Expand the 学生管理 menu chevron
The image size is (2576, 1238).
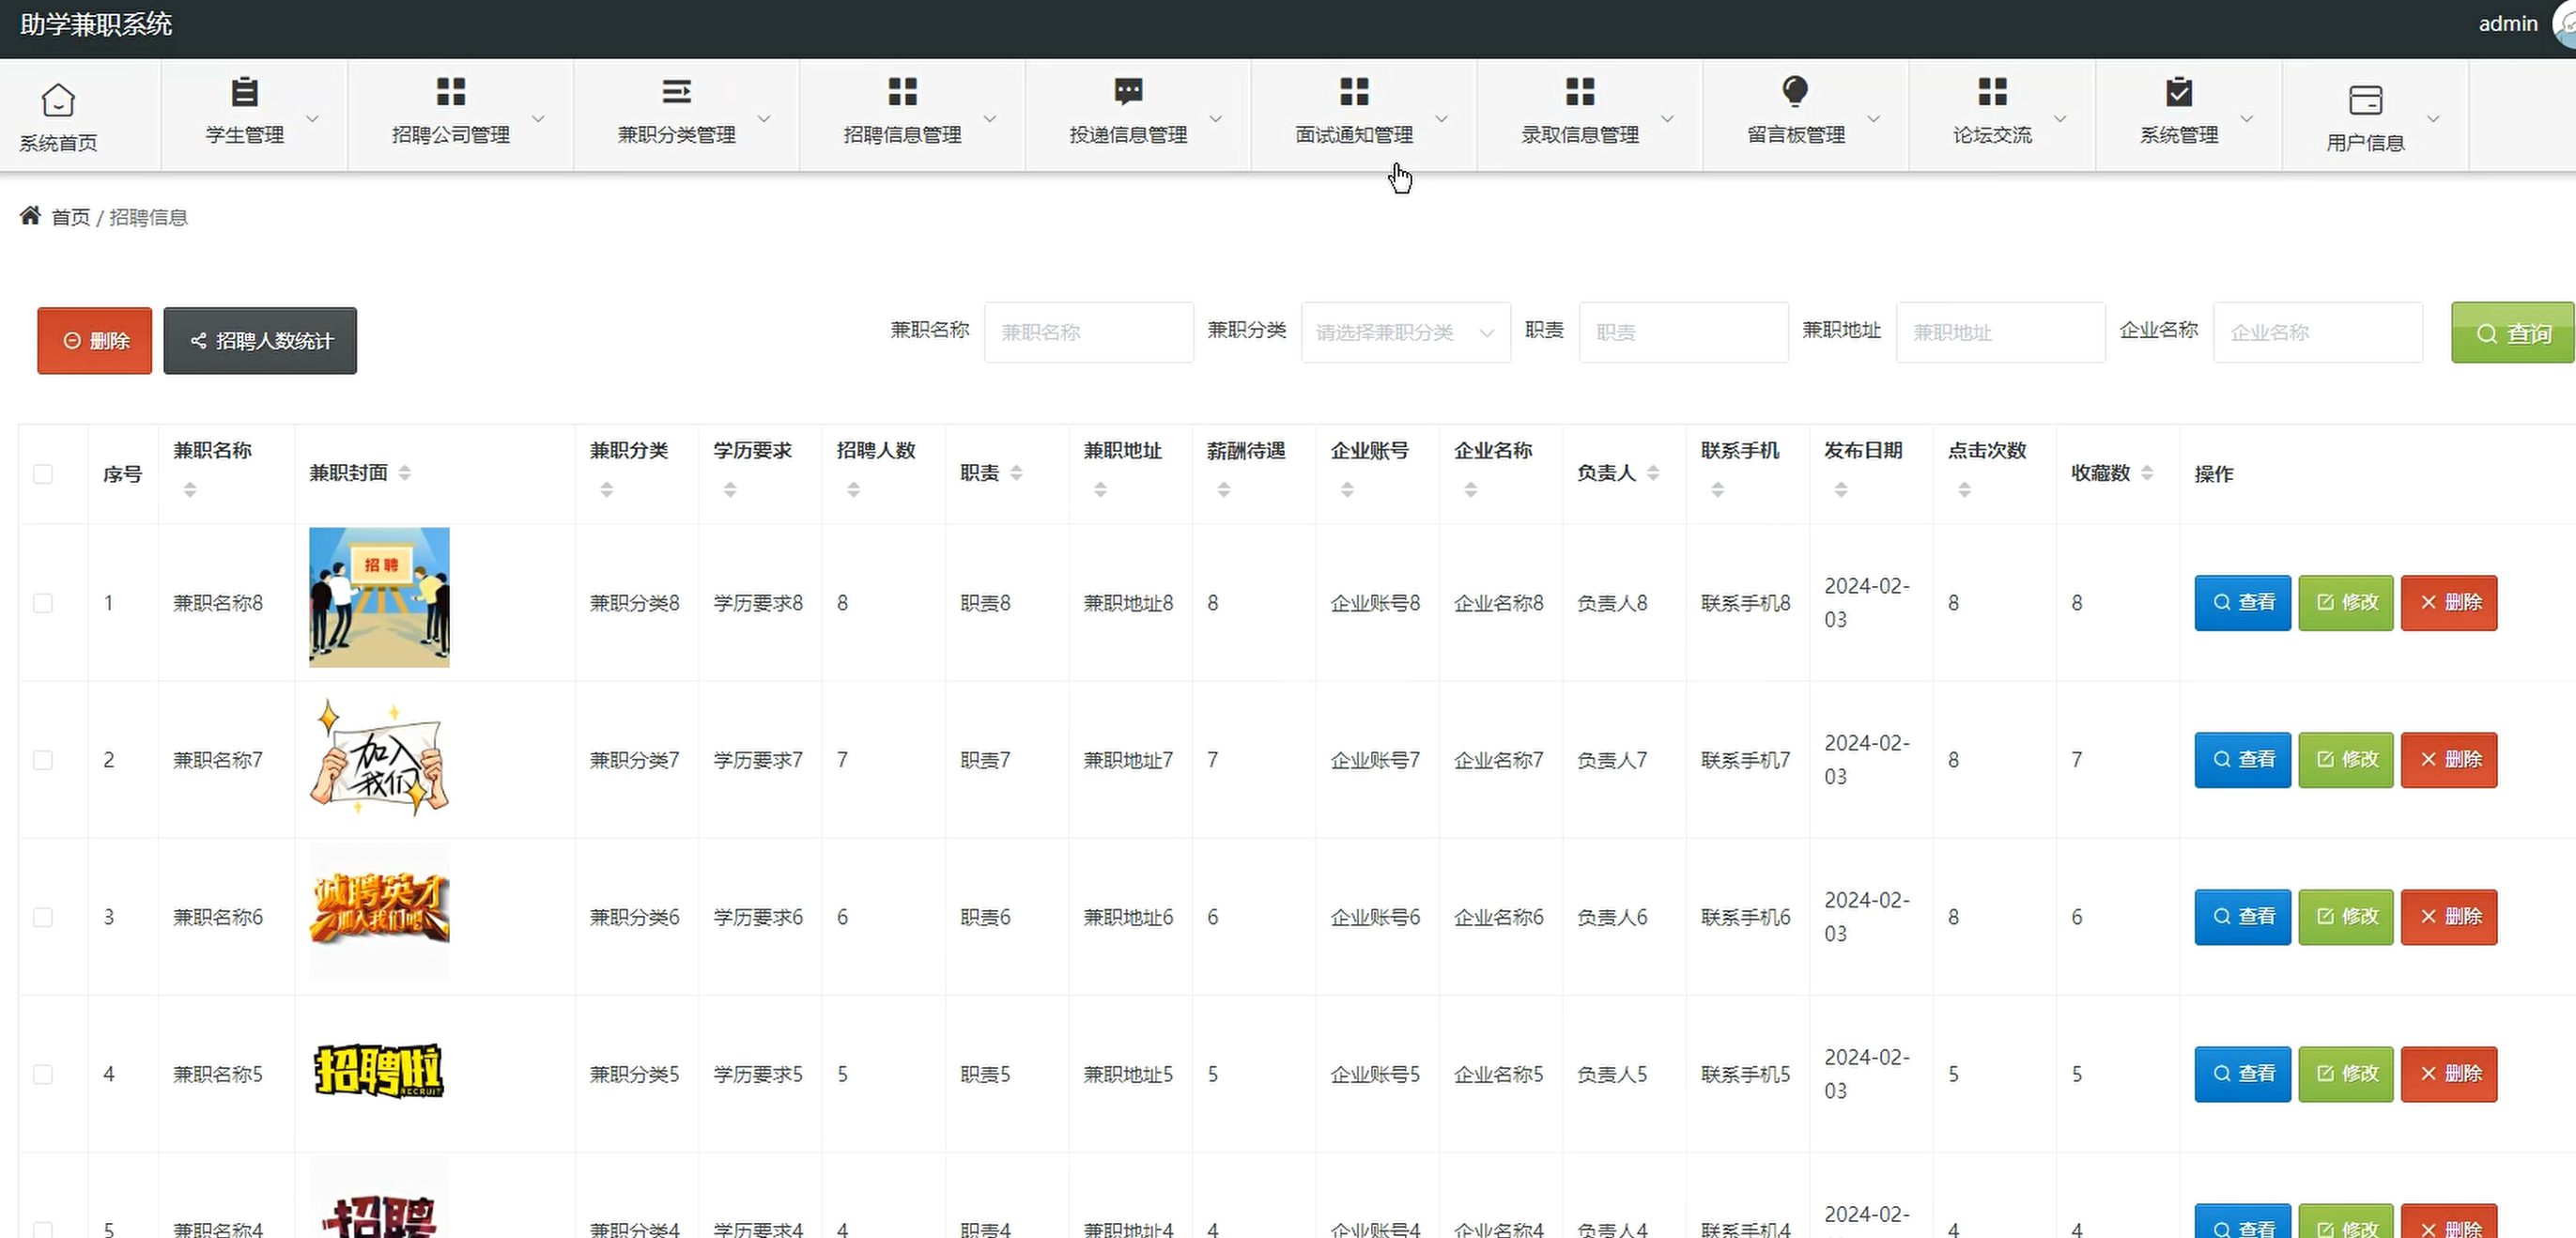pos(313,118)
